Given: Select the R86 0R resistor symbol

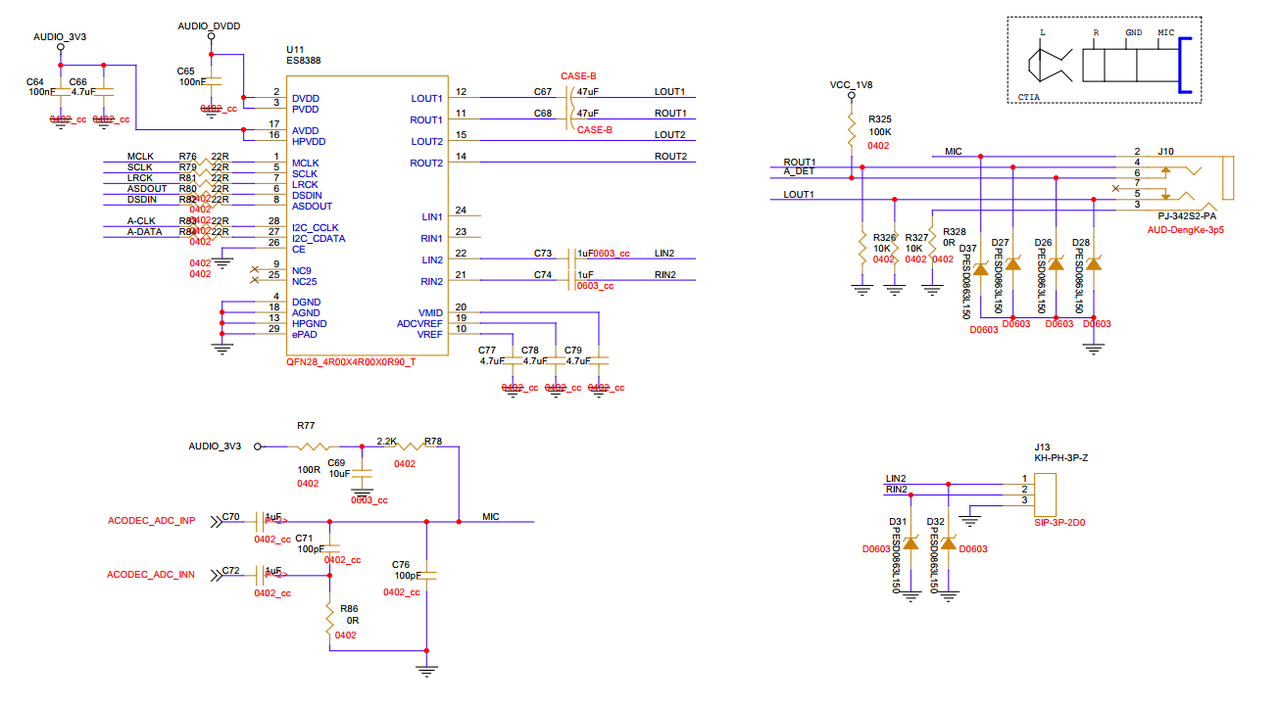Looking at the screenshot, I should click(328, 621).
